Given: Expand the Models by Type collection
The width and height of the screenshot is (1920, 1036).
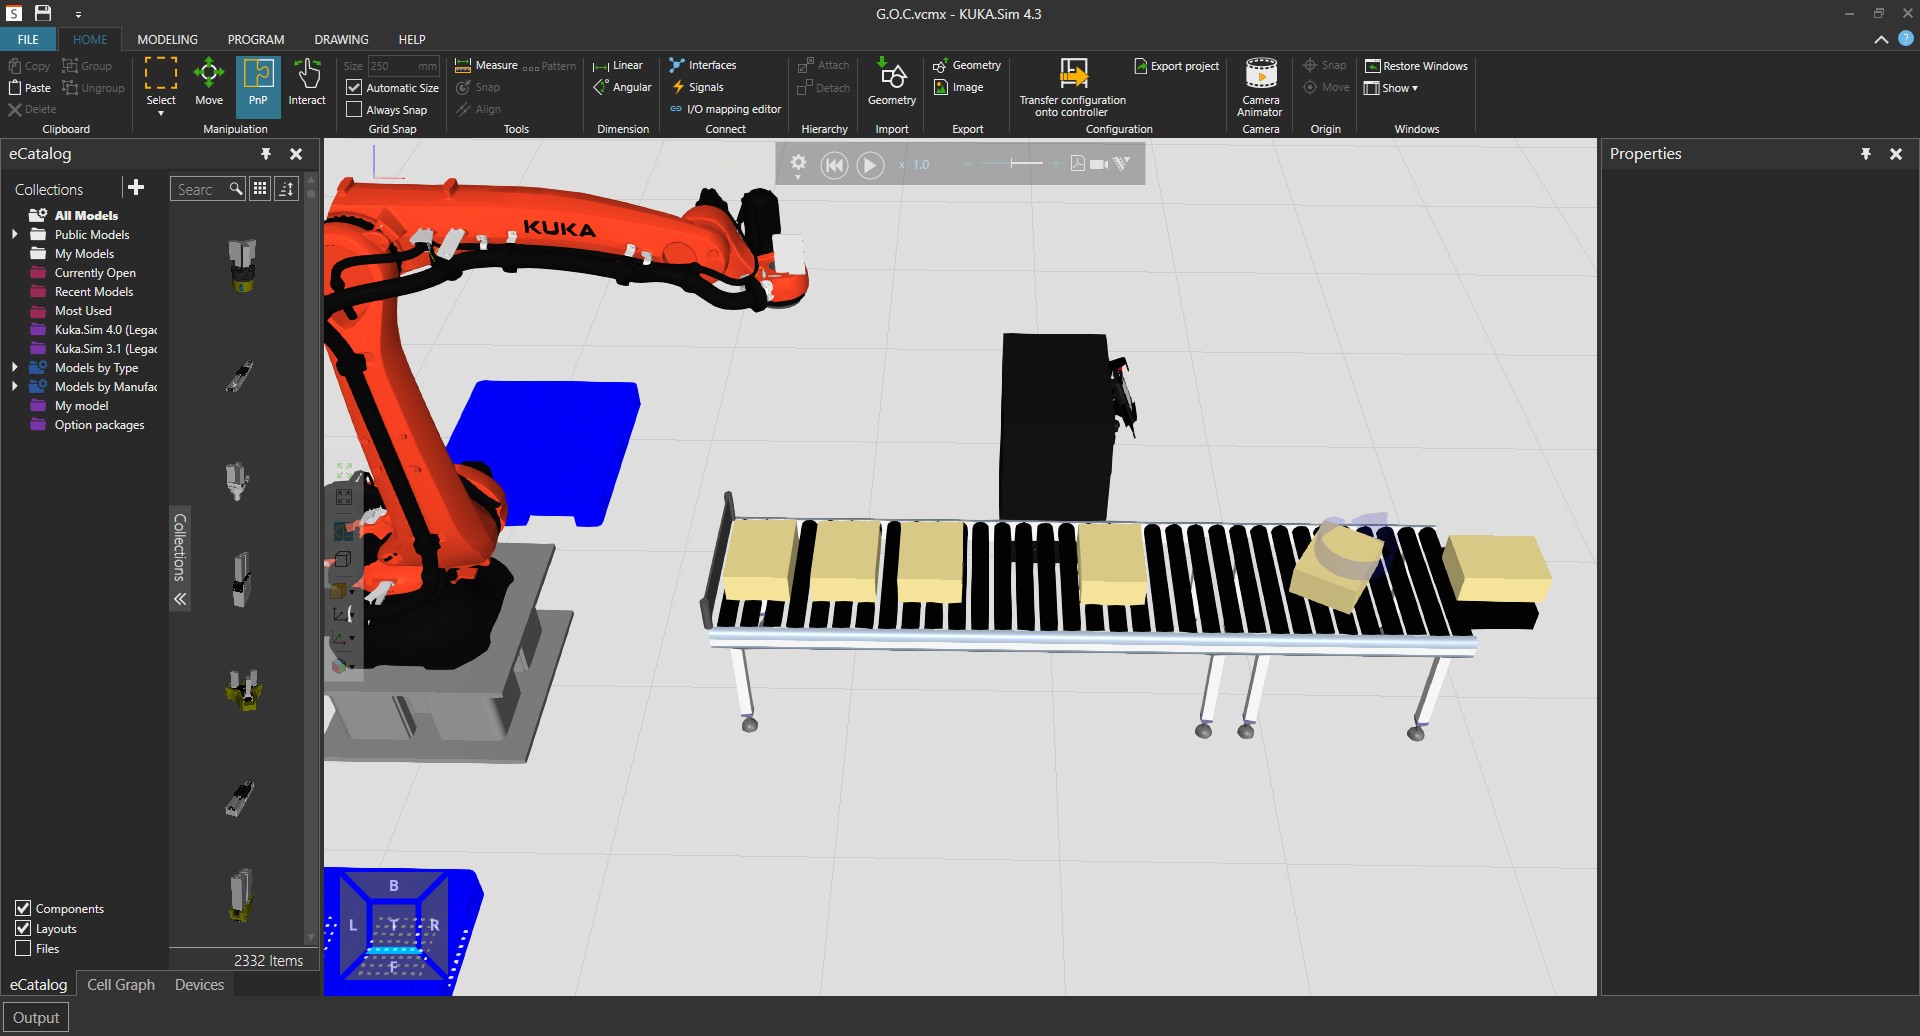Looking at the screenshot, I should pos(15,368).
